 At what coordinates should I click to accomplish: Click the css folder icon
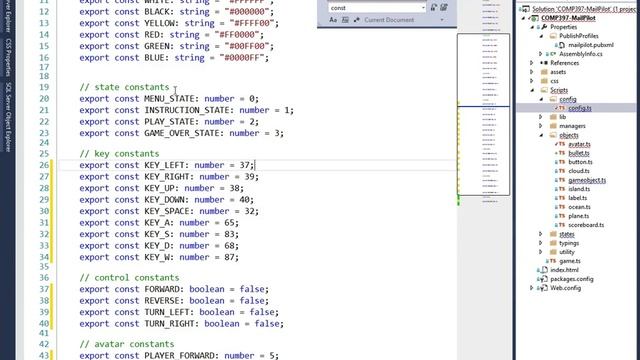pyautogui.click(x=544, y=81)
